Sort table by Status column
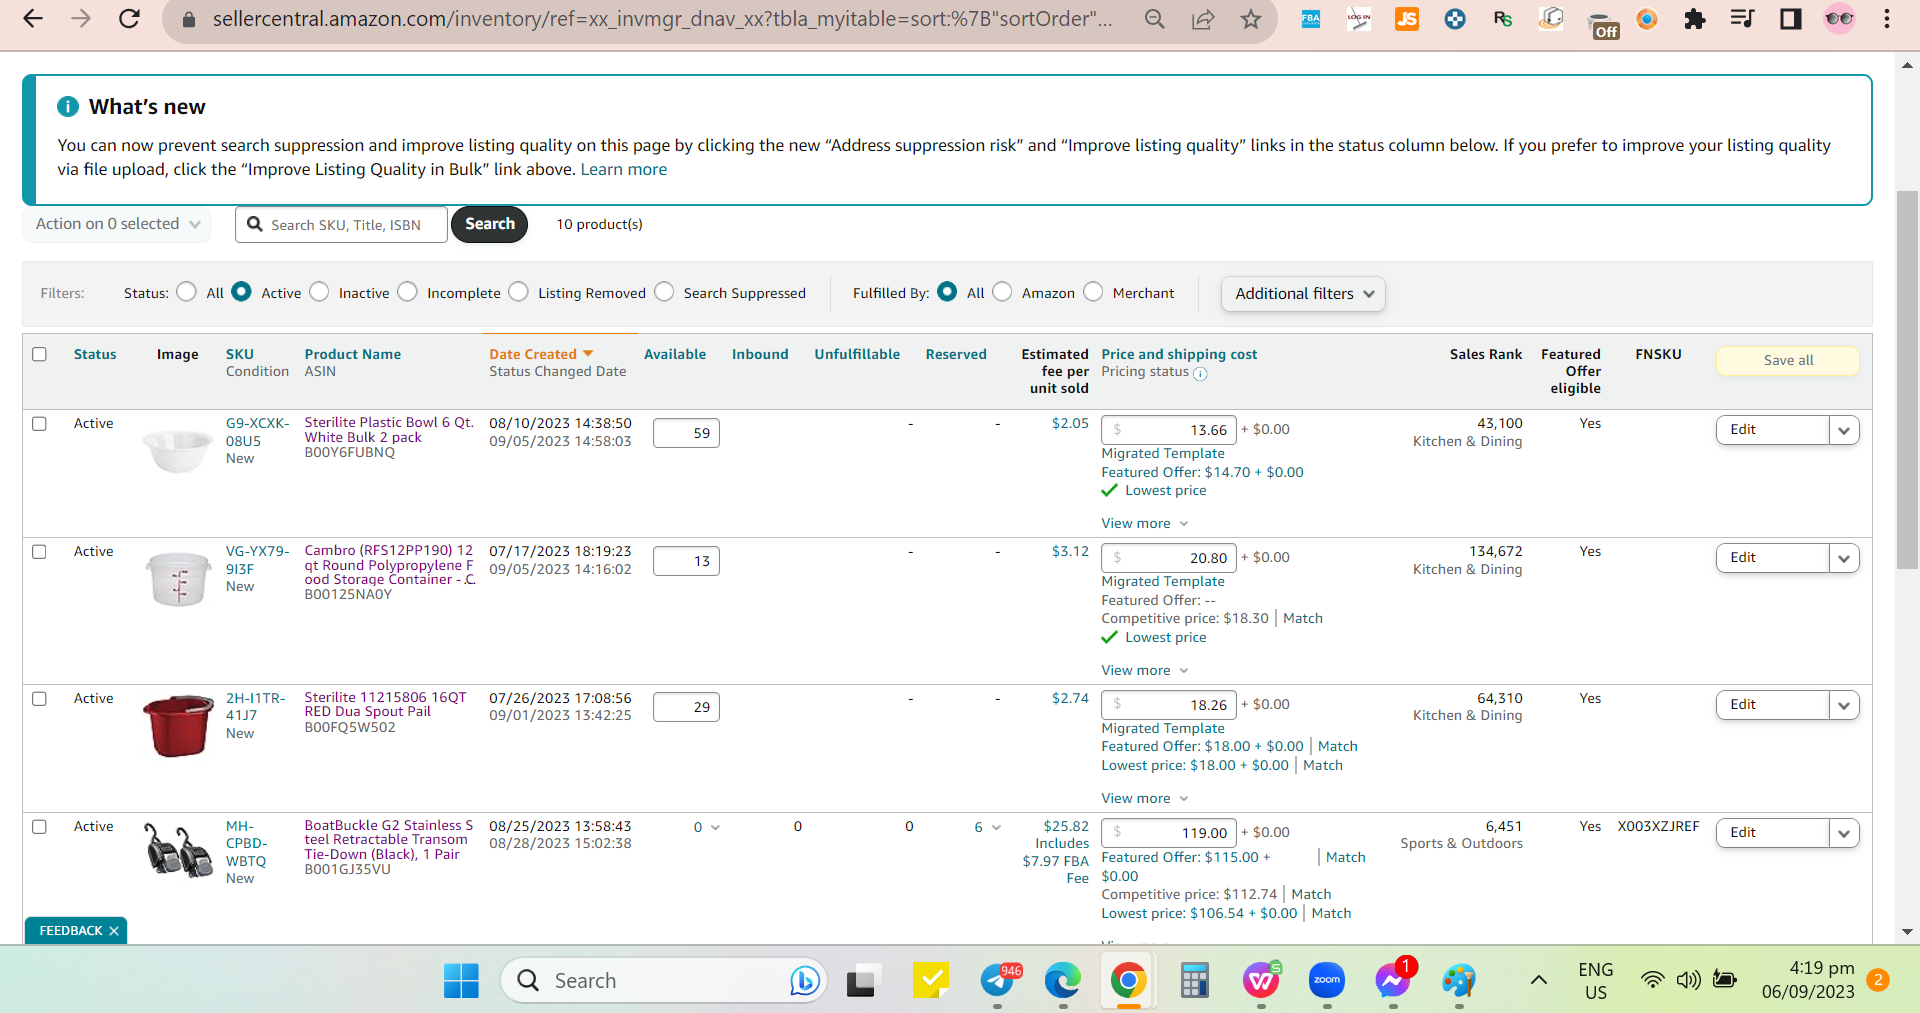Image resolution: width=1920 pixels, height=1013 pixels. click(95, 354)
